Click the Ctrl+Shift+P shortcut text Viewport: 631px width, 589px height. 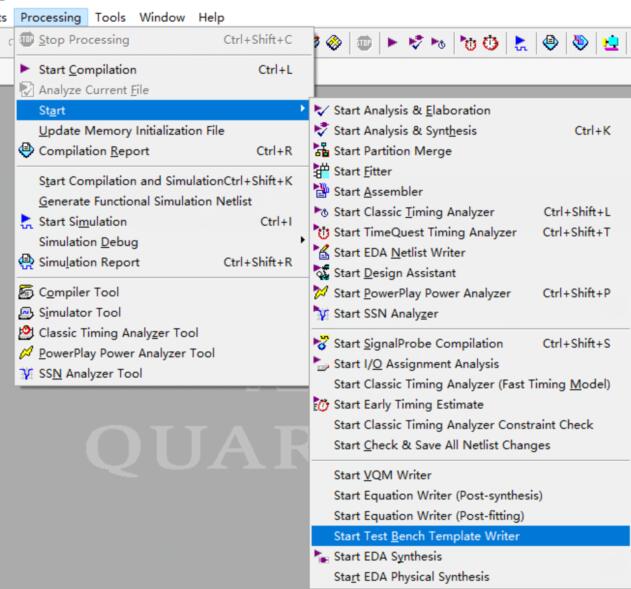tap(576, 293)
